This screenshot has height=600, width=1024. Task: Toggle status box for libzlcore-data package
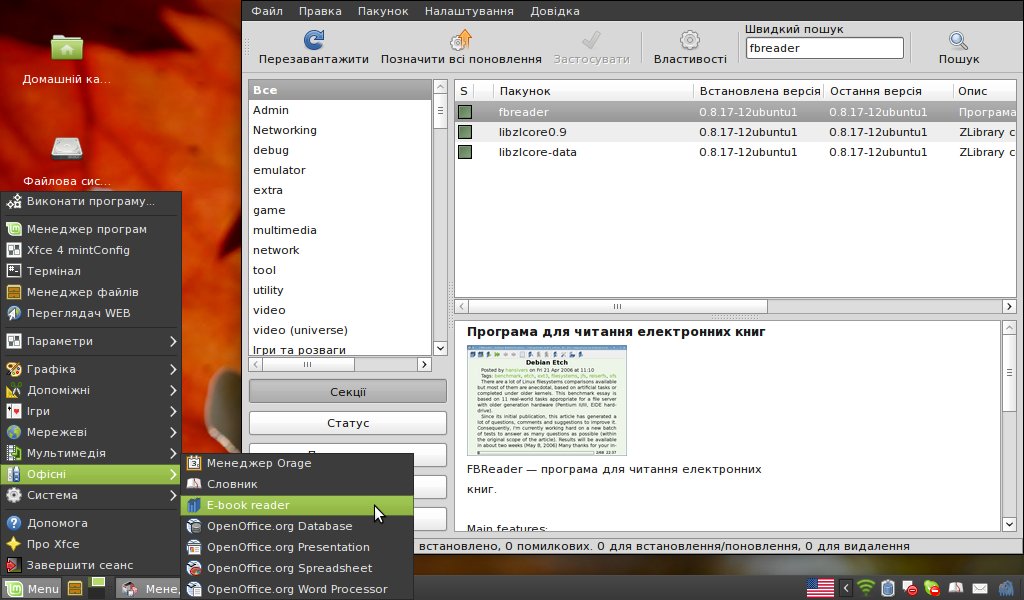tap(465, 152)
